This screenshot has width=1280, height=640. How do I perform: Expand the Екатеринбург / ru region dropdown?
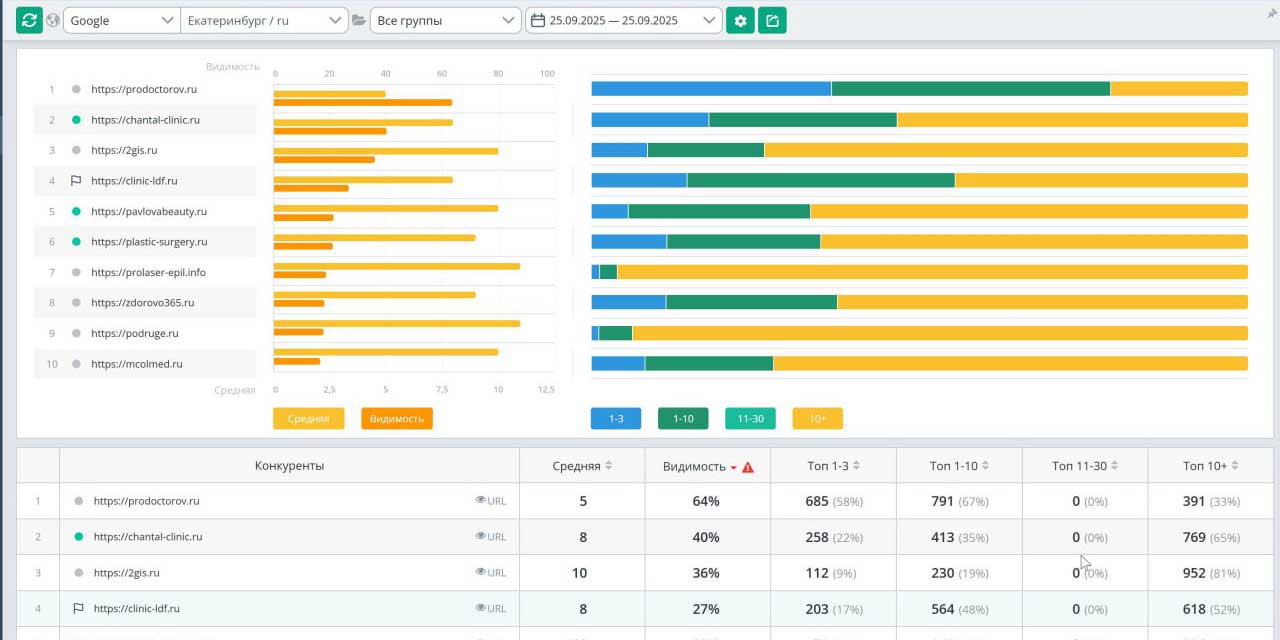point(264,20)
